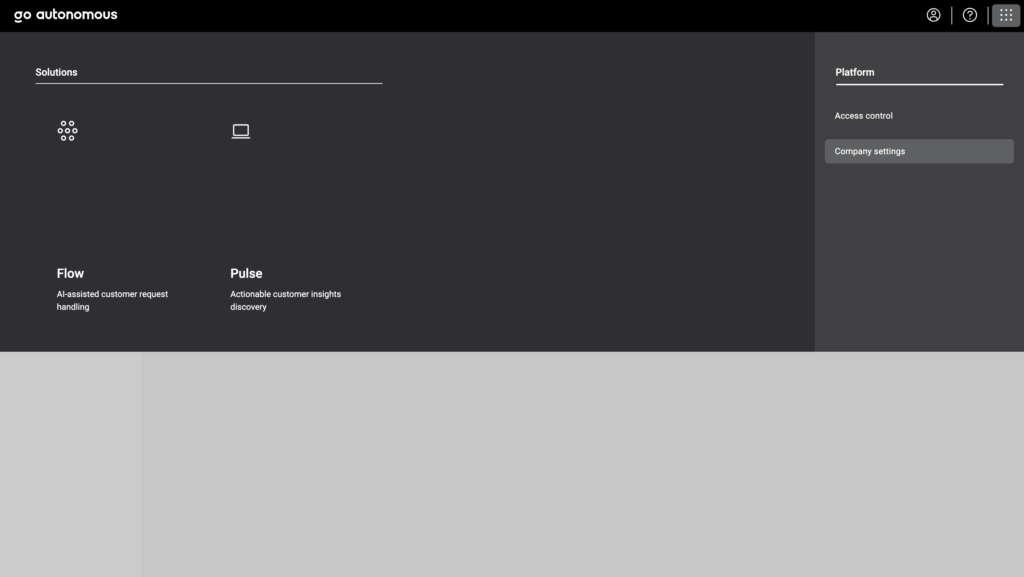Open the Pulse solution title
Viewport: 1024px width, 577px height.
point(246,273)
